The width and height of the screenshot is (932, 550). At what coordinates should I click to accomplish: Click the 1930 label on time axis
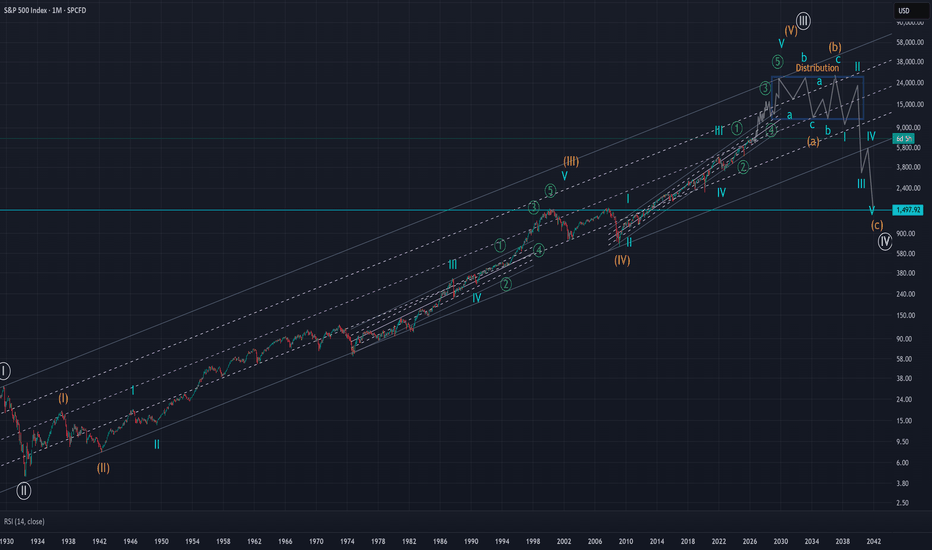coord(7,540)
